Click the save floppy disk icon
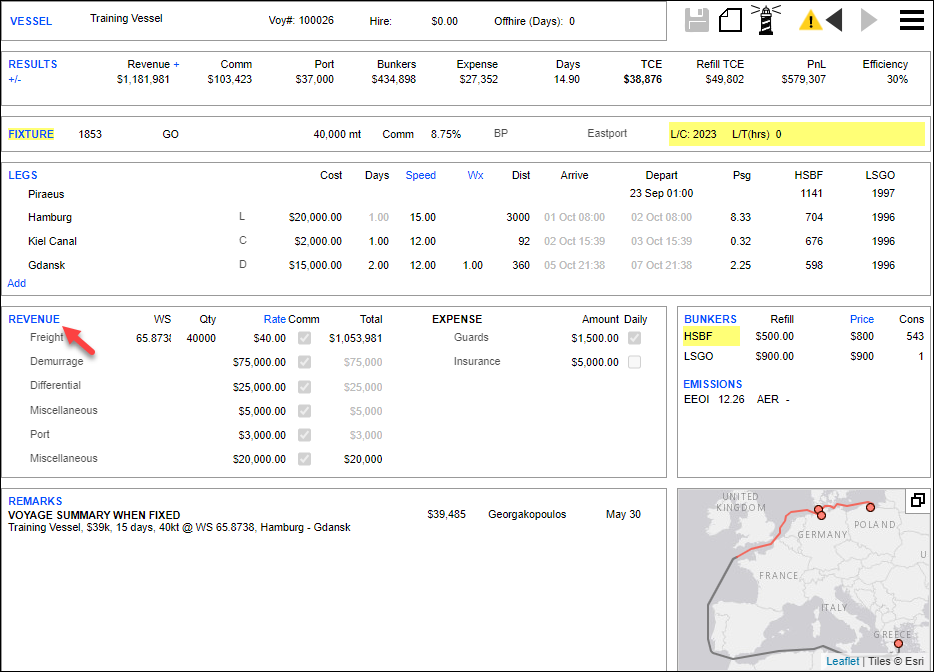934x672 pixels. (697, 20)
